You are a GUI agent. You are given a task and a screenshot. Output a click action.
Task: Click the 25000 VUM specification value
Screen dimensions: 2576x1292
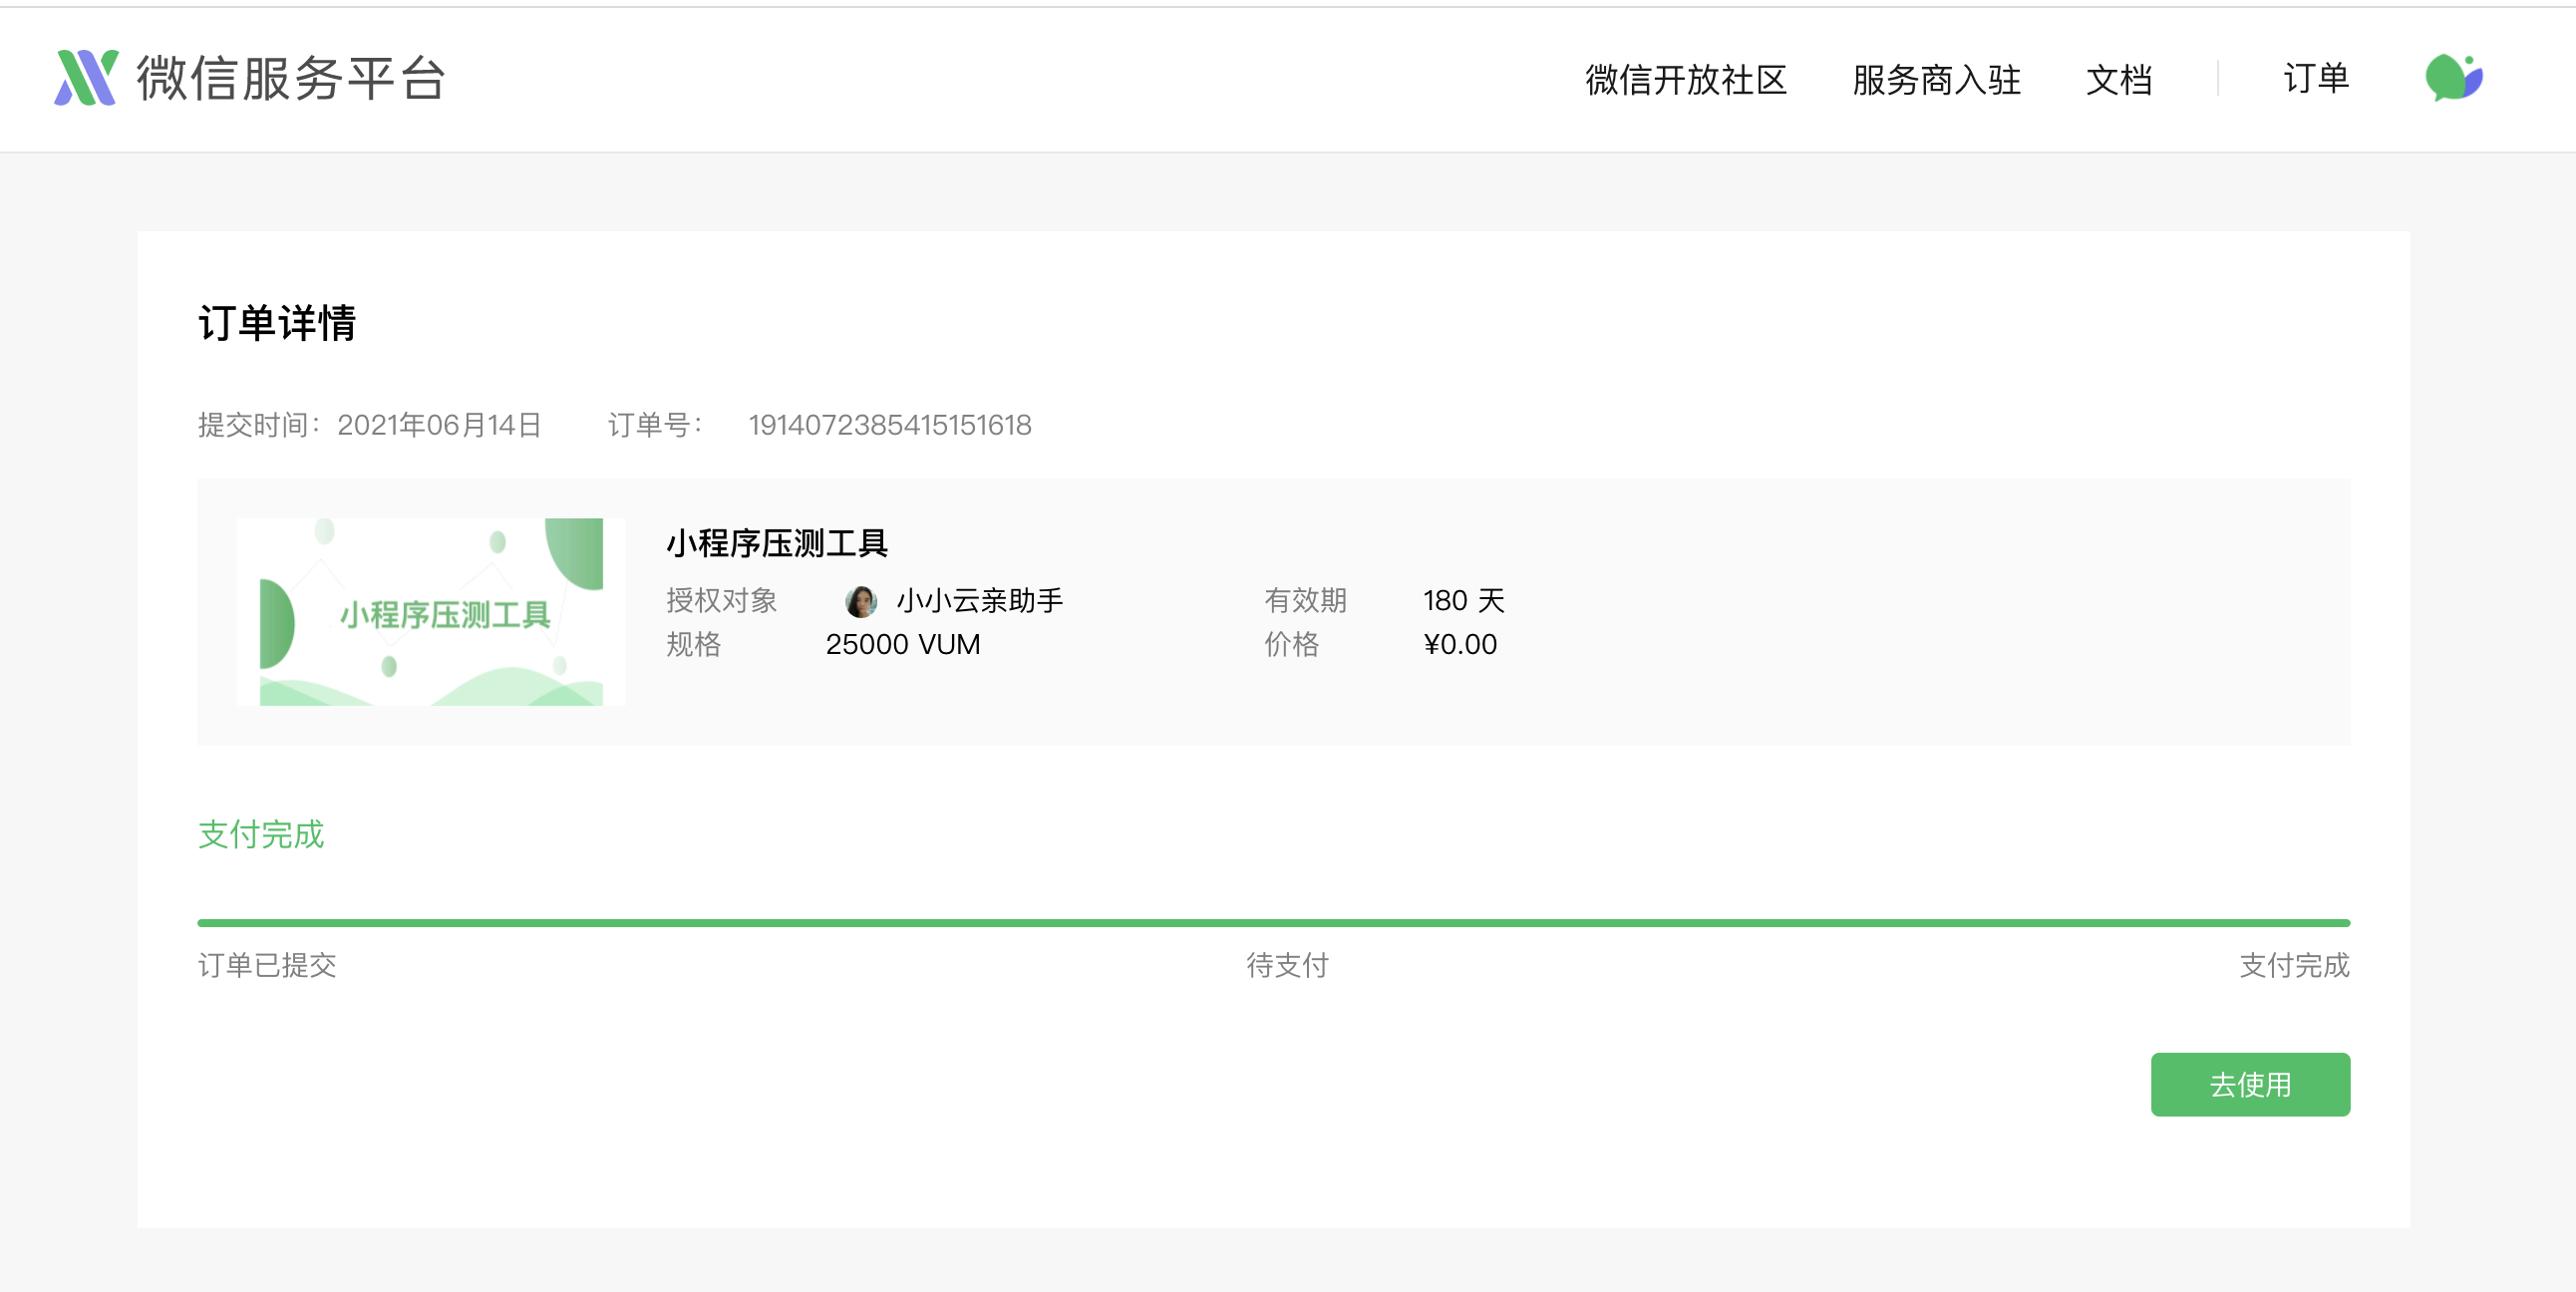(x=903, y=644)
